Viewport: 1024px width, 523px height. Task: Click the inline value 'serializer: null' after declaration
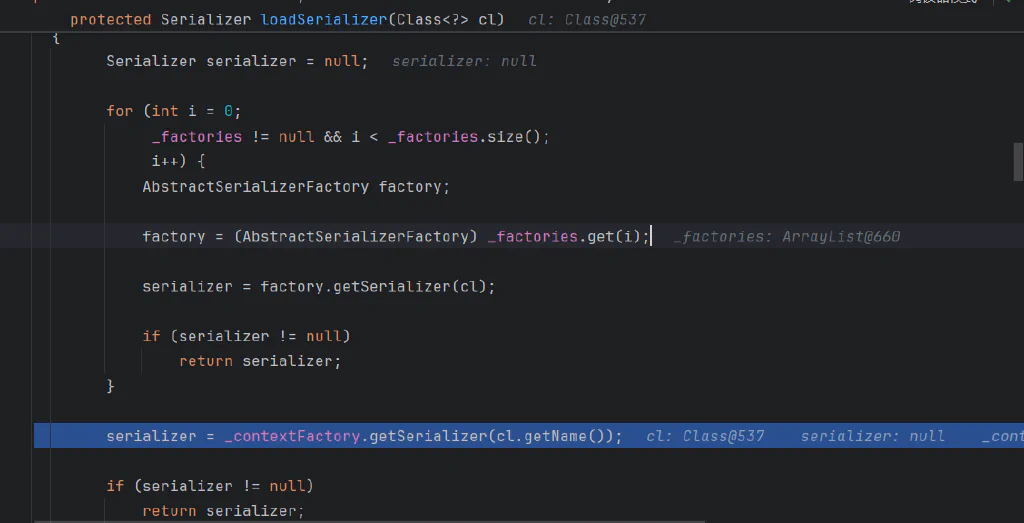[464, 61]
